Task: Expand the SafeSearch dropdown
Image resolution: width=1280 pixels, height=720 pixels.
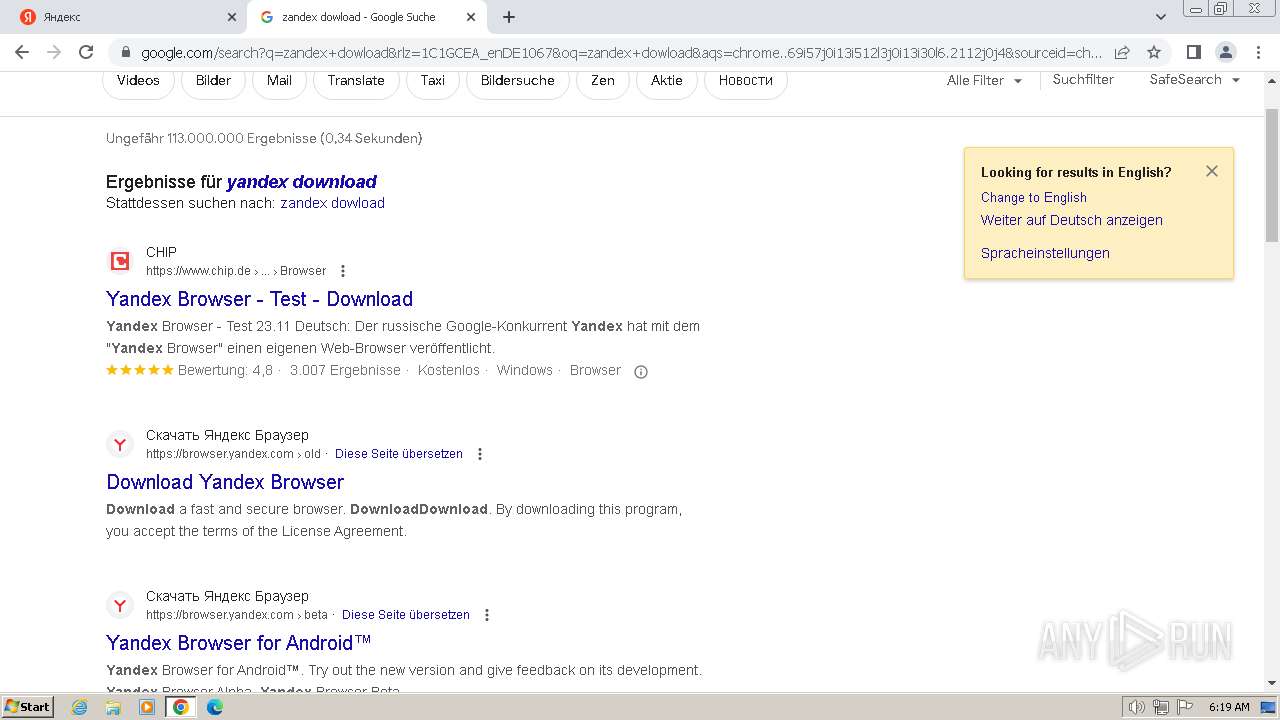Action: coord(1194,79)
